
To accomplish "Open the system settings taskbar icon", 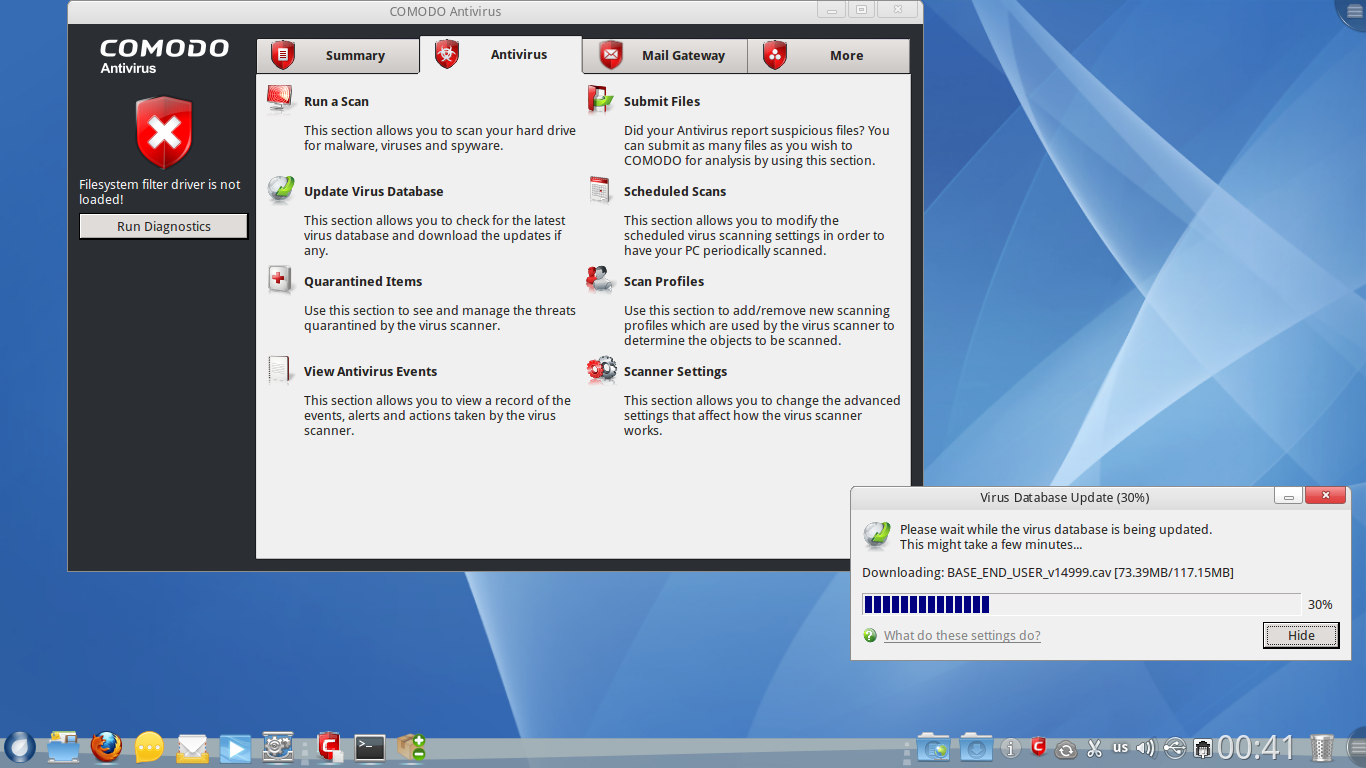I will [277, 746].
